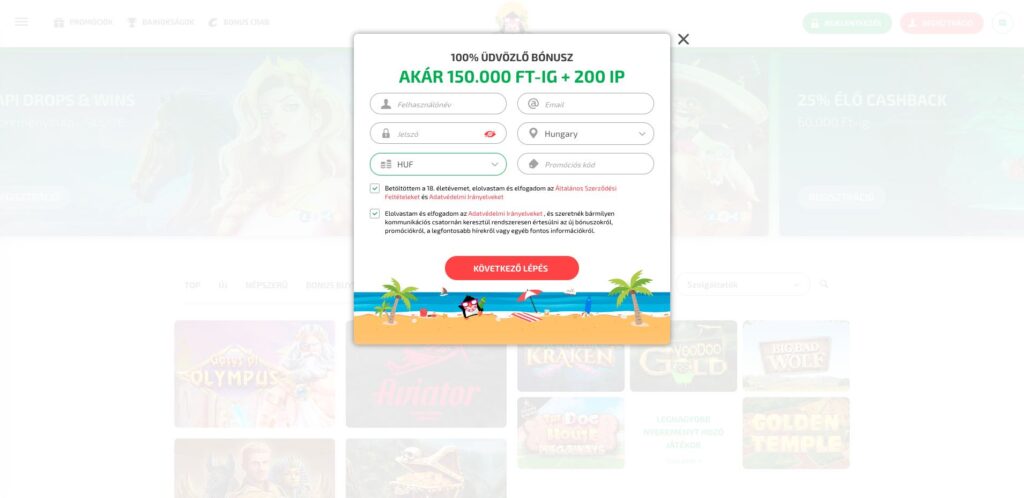The image size is (1024, 498).
Task: Click the Promóciós kód input field
Action: [585, 164]
